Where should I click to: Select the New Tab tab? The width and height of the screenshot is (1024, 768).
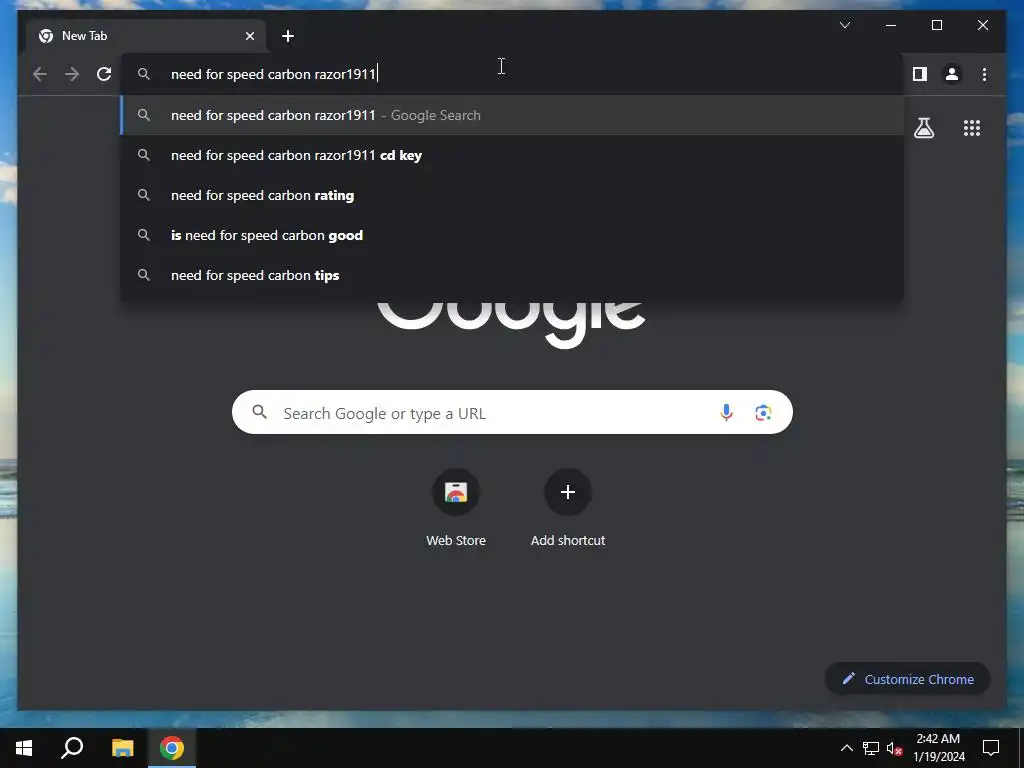pyautogui.click(x=146, y=36)
